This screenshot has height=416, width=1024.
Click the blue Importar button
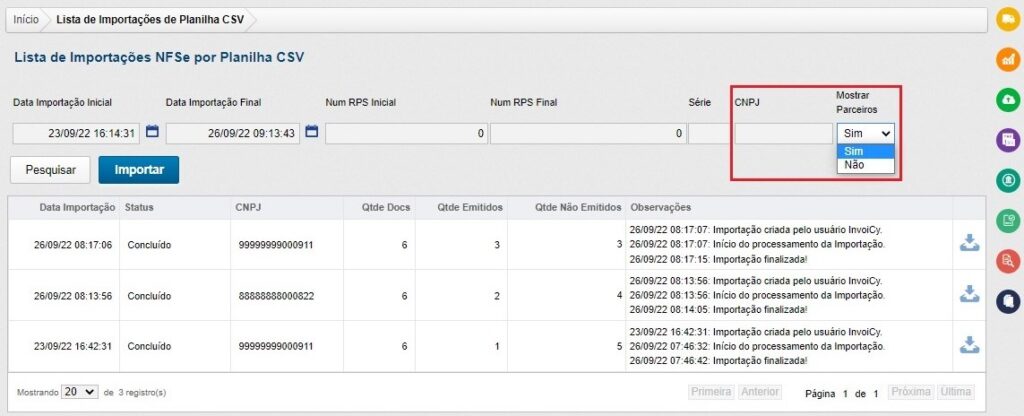pos(138,170)
